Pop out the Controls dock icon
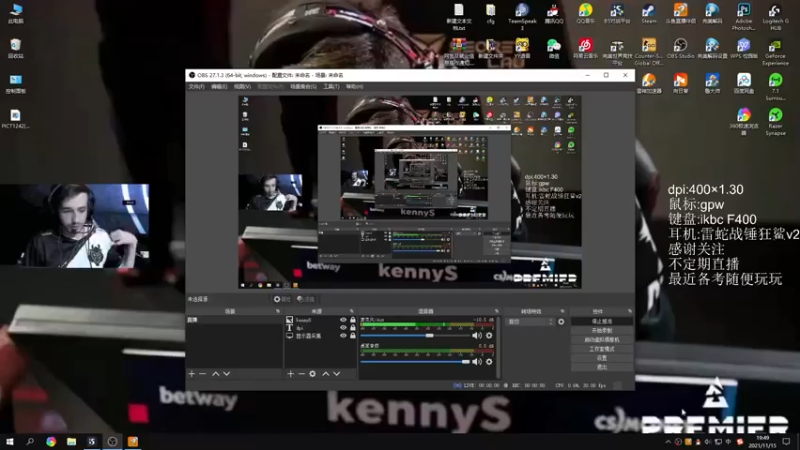Screen dimensions: 800x450 click(630, 311)
